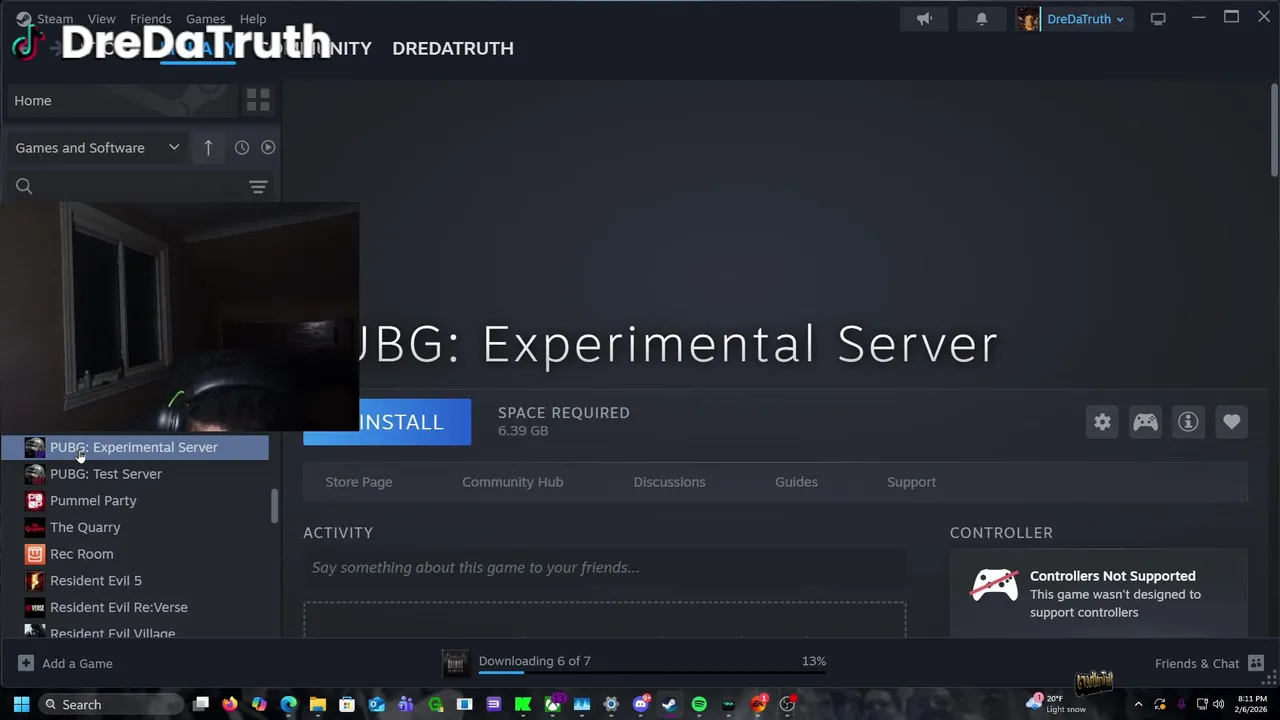Viewport: 1280px width, 720px height.
Task: Open advanced filters icon in search bar
Action: pyautogui.click(x=258, y=187)
